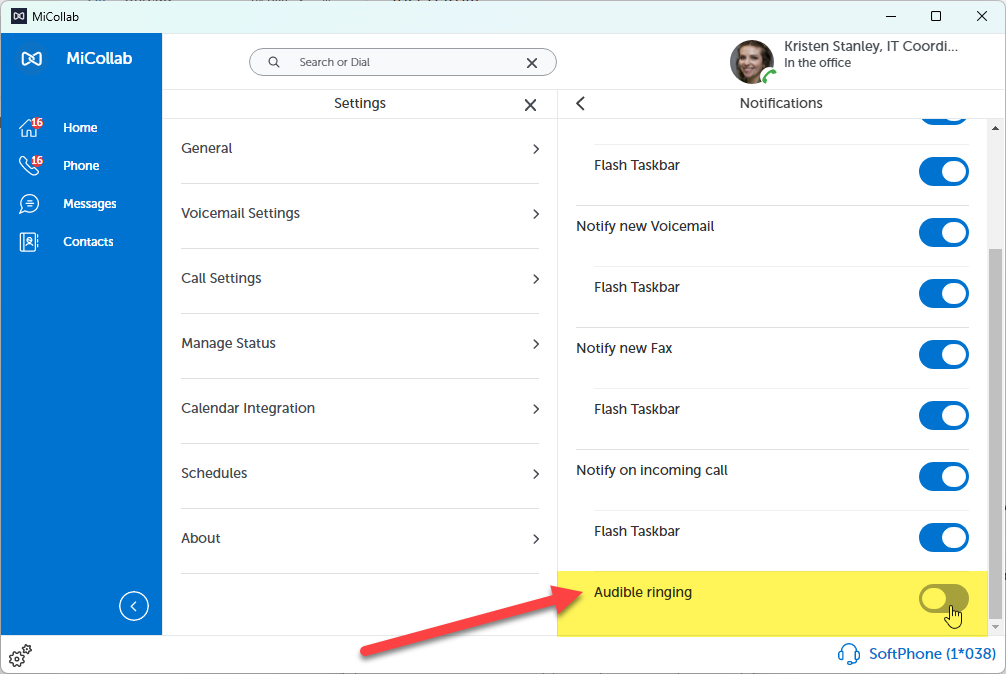This screenshot has height=674, width=1006.
Task: Click the Notifications scrollbar thumb
Action: tap(995, 433)
